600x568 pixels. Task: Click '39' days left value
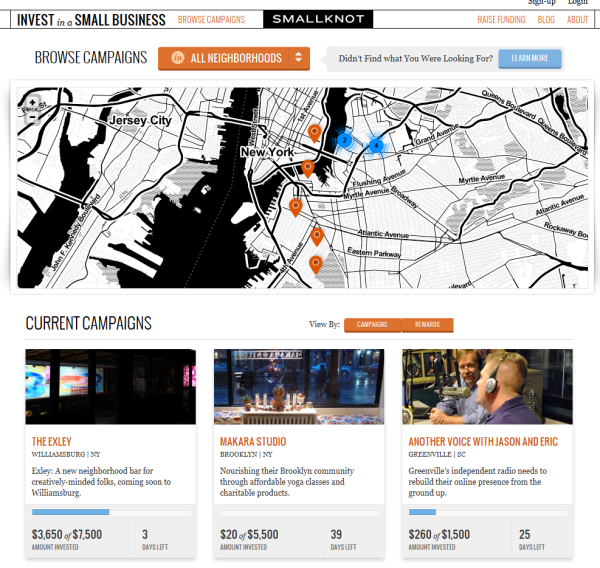pos(336,534)
